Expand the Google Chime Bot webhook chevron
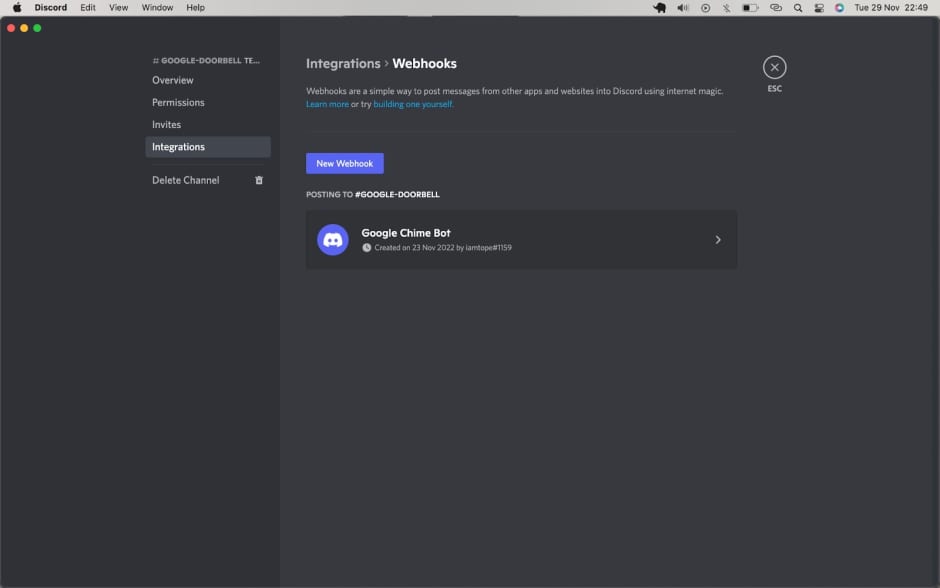 718,240
